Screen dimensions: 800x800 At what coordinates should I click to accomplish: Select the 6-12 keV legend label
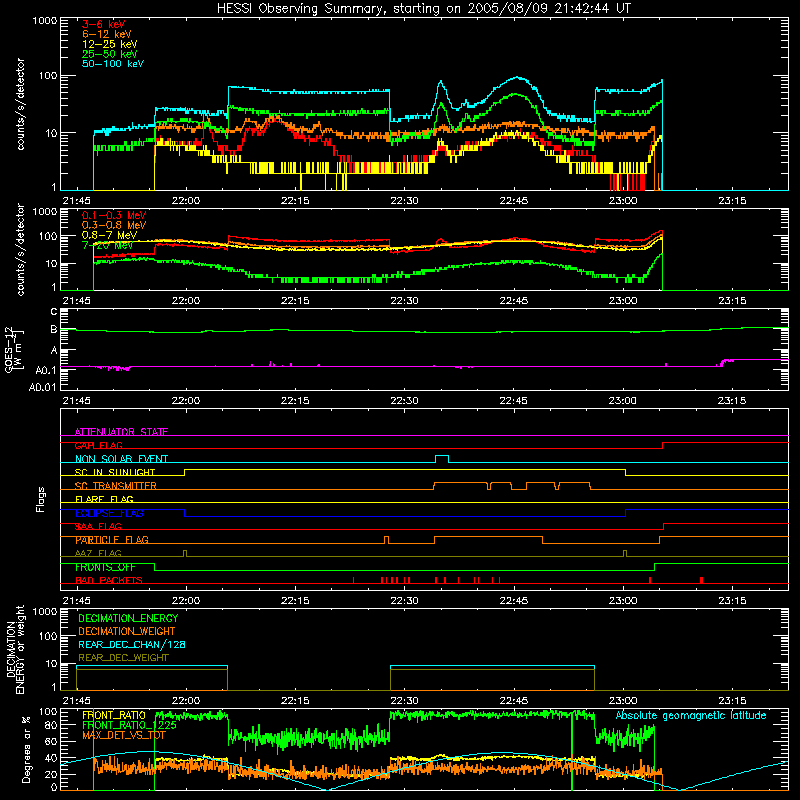click(x=107, y=34)
